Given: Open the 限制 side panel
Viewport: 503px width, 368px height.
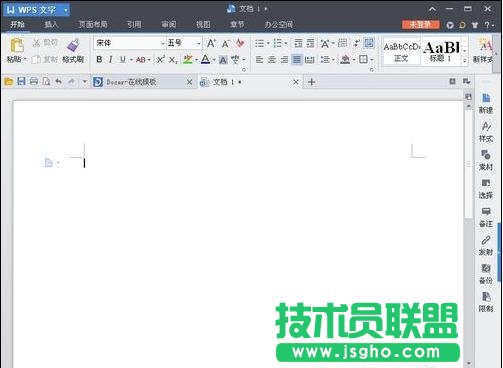Looking at the screenshot, I should (486, 302).
